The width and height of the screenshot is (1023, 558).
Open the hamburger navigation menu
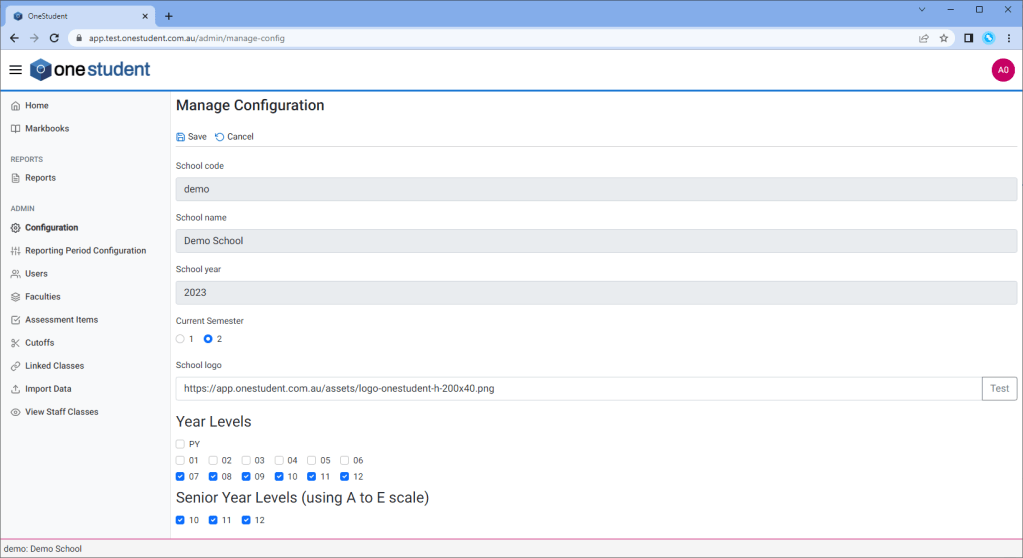[15, 69]
